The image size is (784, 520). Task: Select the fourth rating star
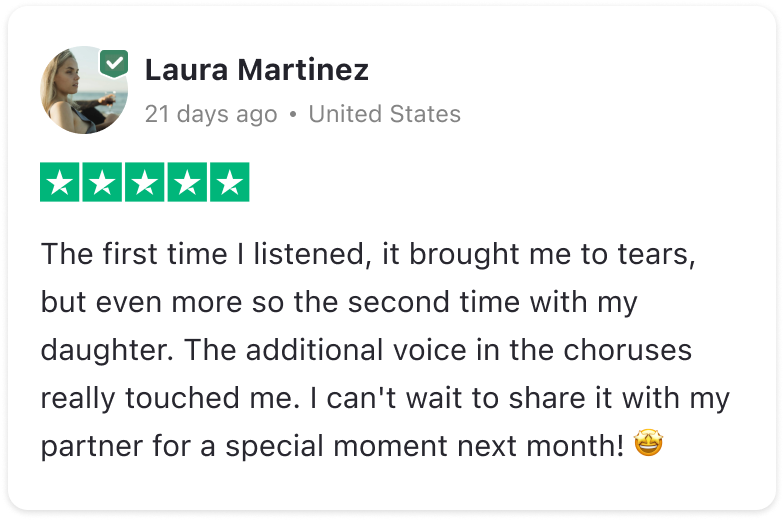(x=188, y=184)
